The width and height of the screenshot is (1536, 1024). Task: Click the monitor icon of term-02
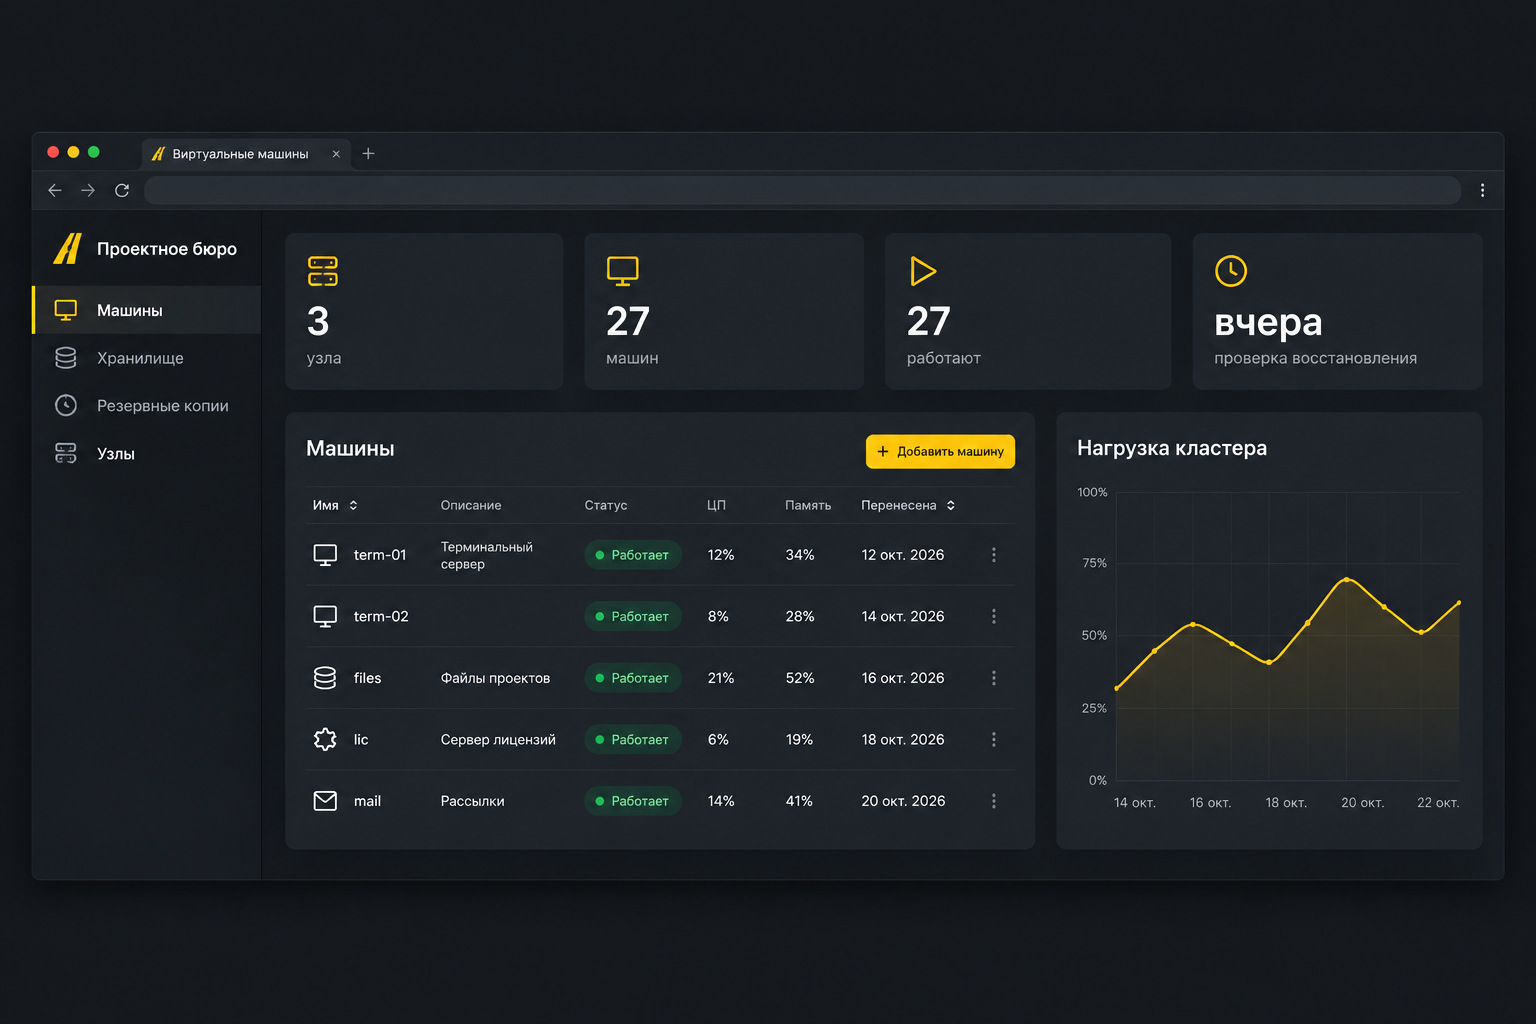point(325,616)
